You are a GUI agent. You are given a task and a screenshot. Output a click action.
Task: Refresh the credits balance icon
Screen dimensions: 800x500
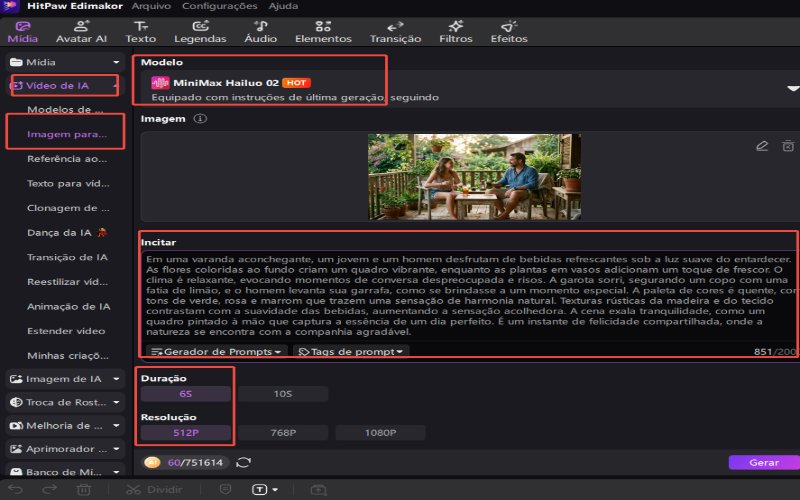[243, 462]
